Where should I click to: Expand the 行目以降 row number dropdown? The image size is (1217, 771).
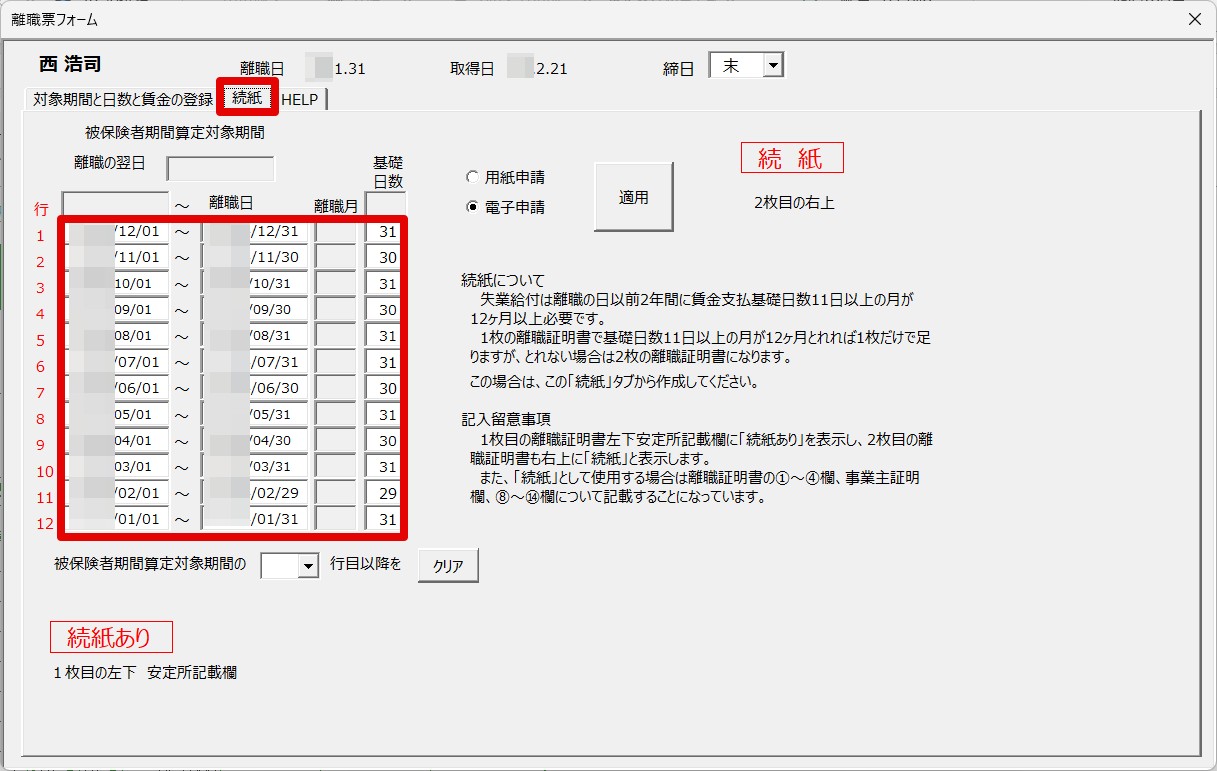[308, 566]
